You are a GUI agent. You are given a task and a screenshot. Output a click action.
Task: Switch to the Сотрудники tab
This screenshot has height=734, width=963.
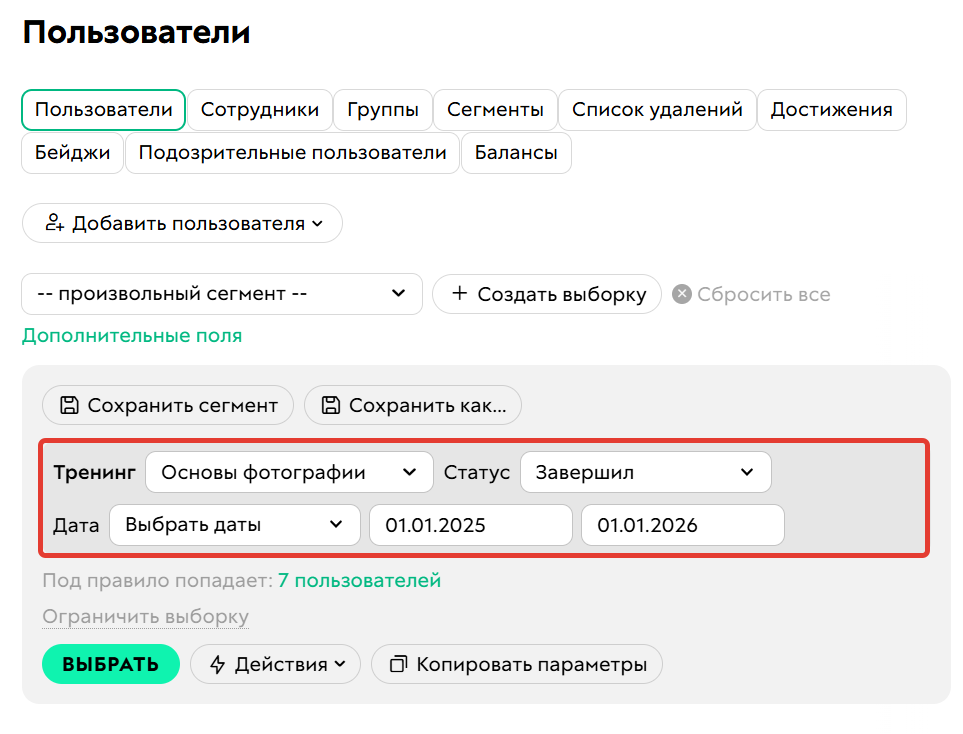point(260,110)
